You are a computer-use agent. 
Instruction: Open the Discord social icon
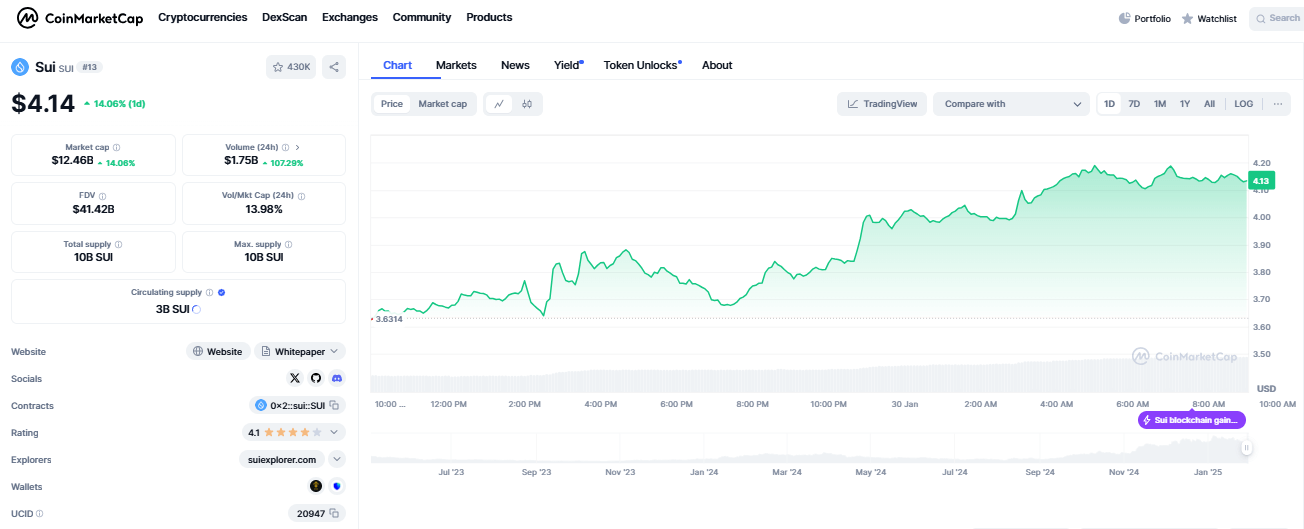tap(337, 378)
